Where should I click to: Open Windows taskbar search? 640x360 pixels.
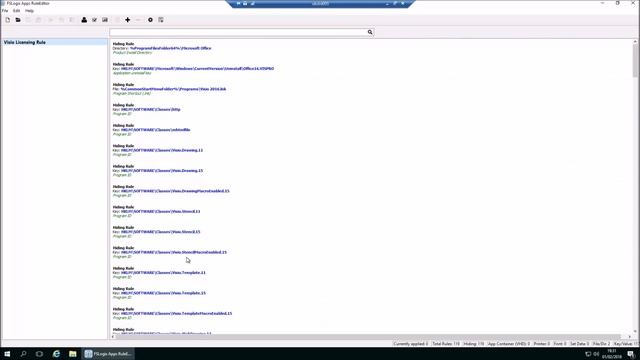(23, 354)
